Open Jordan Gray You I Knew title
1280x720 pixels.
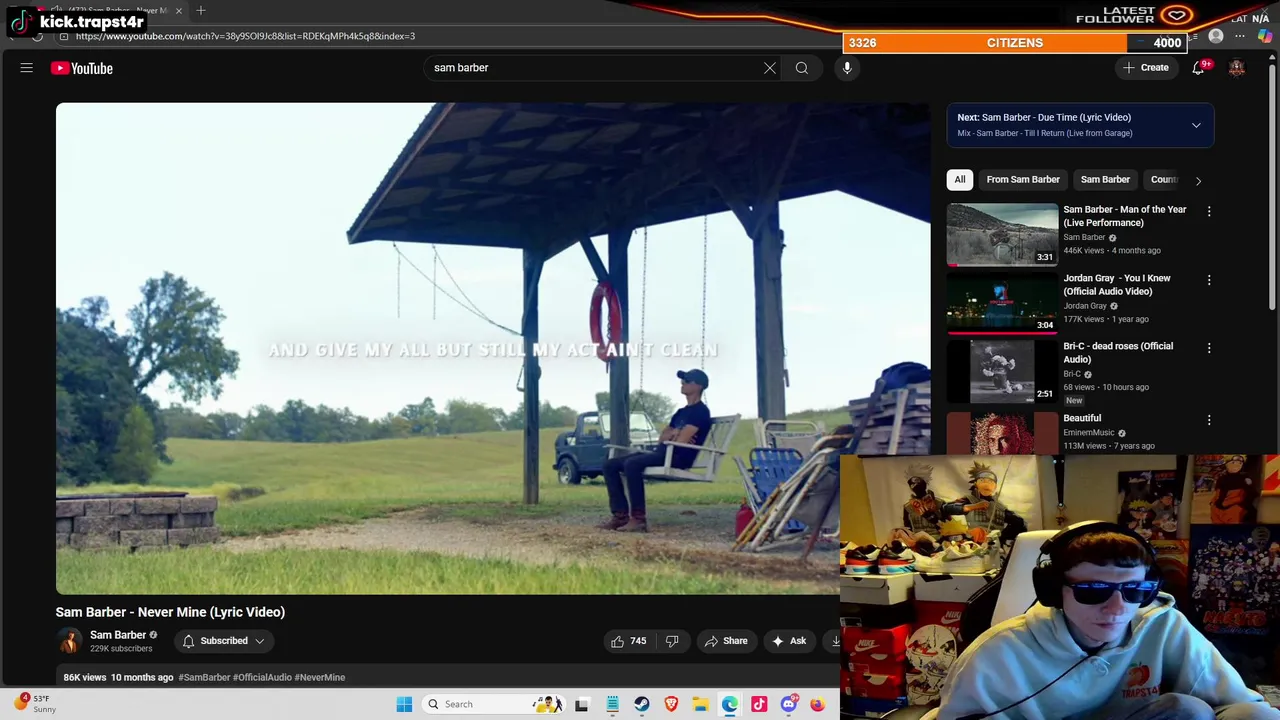1117,285
